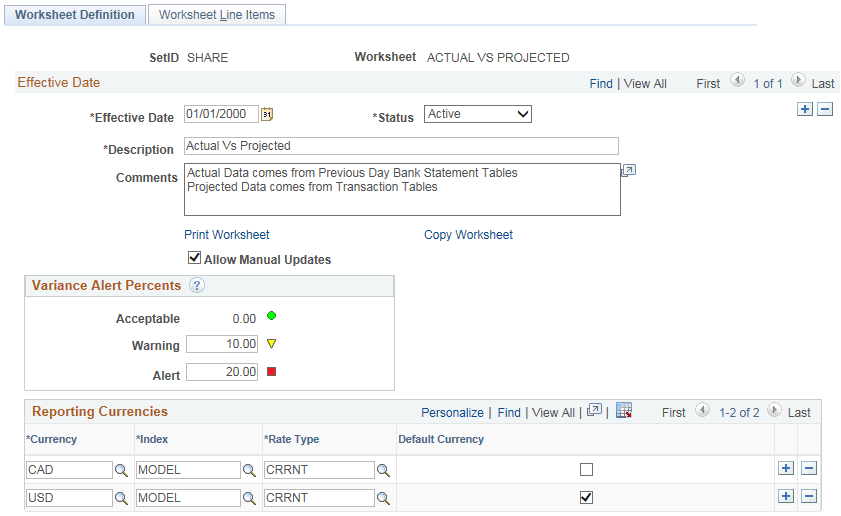Switch to the Worksheet Line Items tab

coord(217,14)
